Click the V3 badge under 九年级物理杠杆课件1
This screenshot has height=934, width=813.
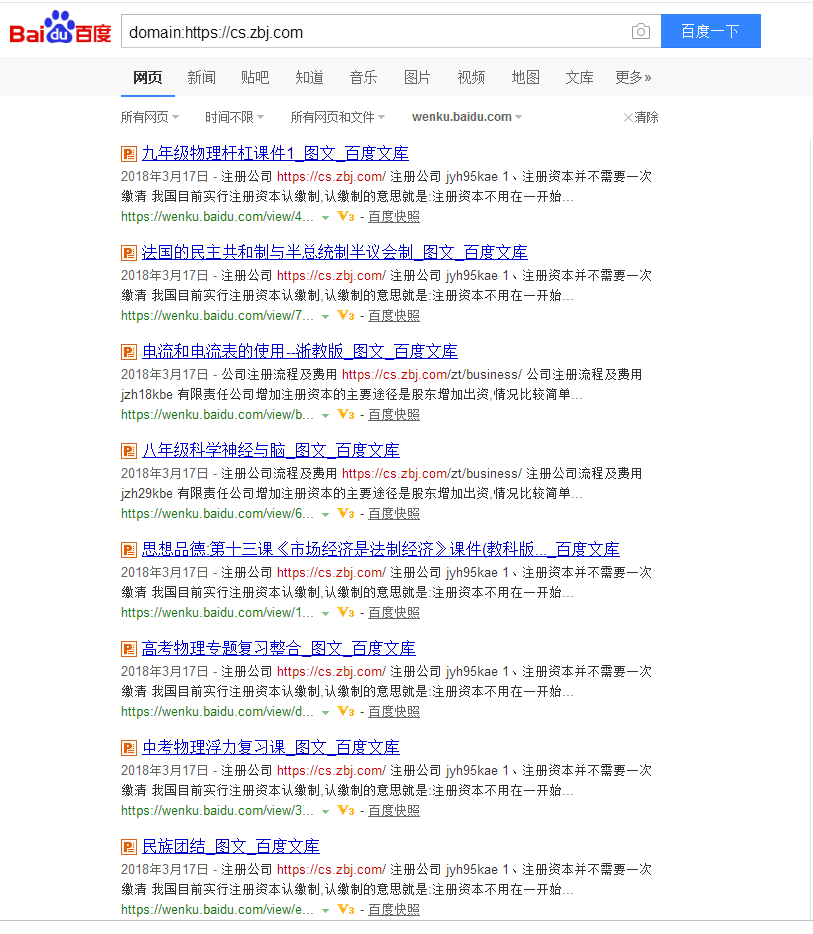(x=346, y=216)
